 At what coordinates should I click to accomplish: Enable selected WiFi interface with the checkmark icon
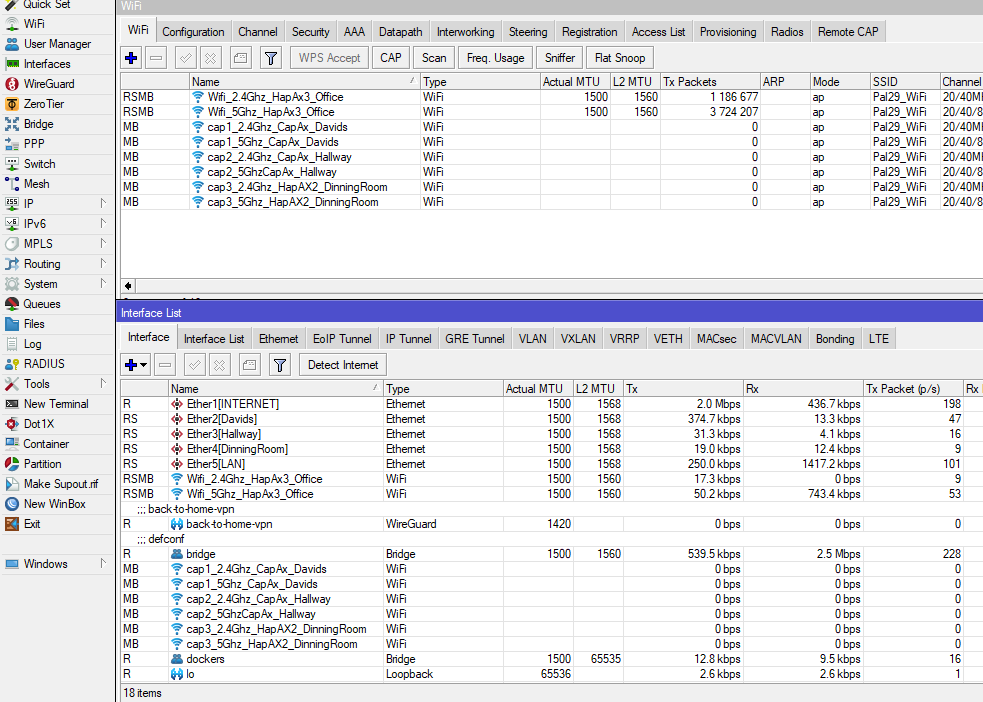coord(186,57)
